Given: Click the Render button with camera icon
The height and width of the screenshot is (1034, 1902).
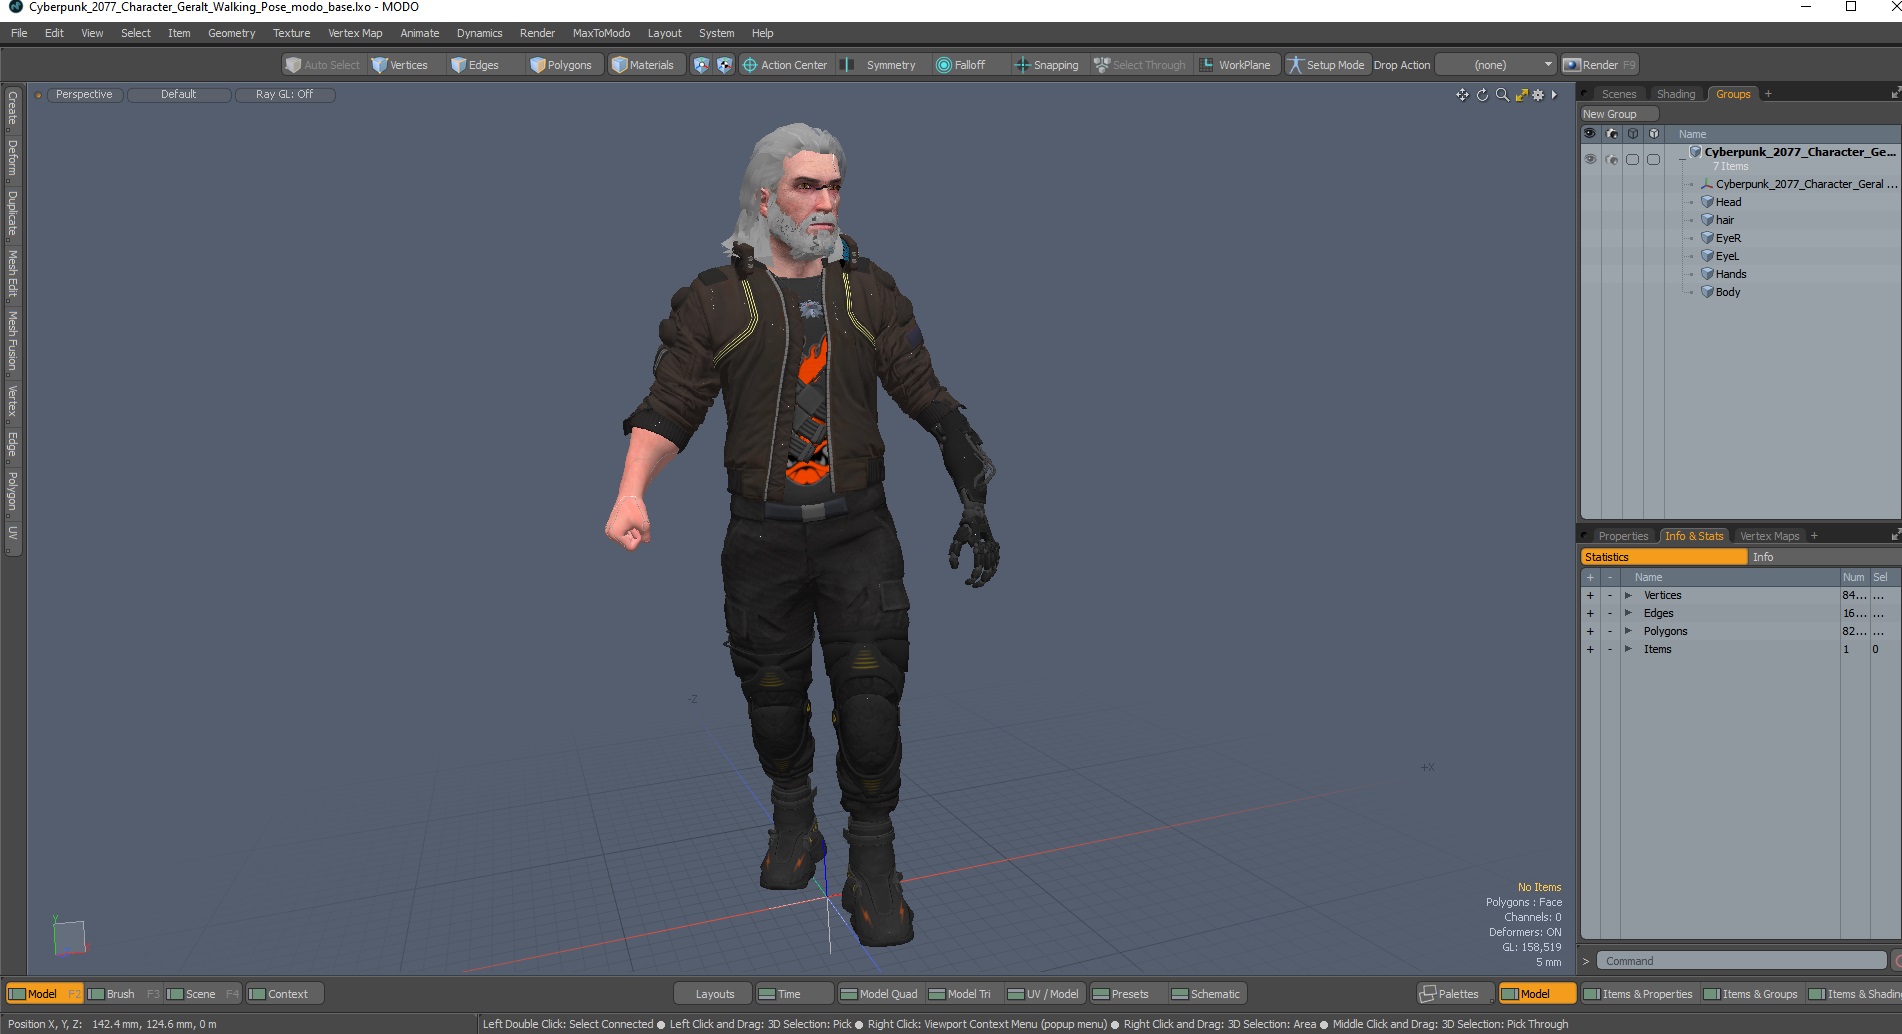Looking at the screenshot, I should 1599,65.
